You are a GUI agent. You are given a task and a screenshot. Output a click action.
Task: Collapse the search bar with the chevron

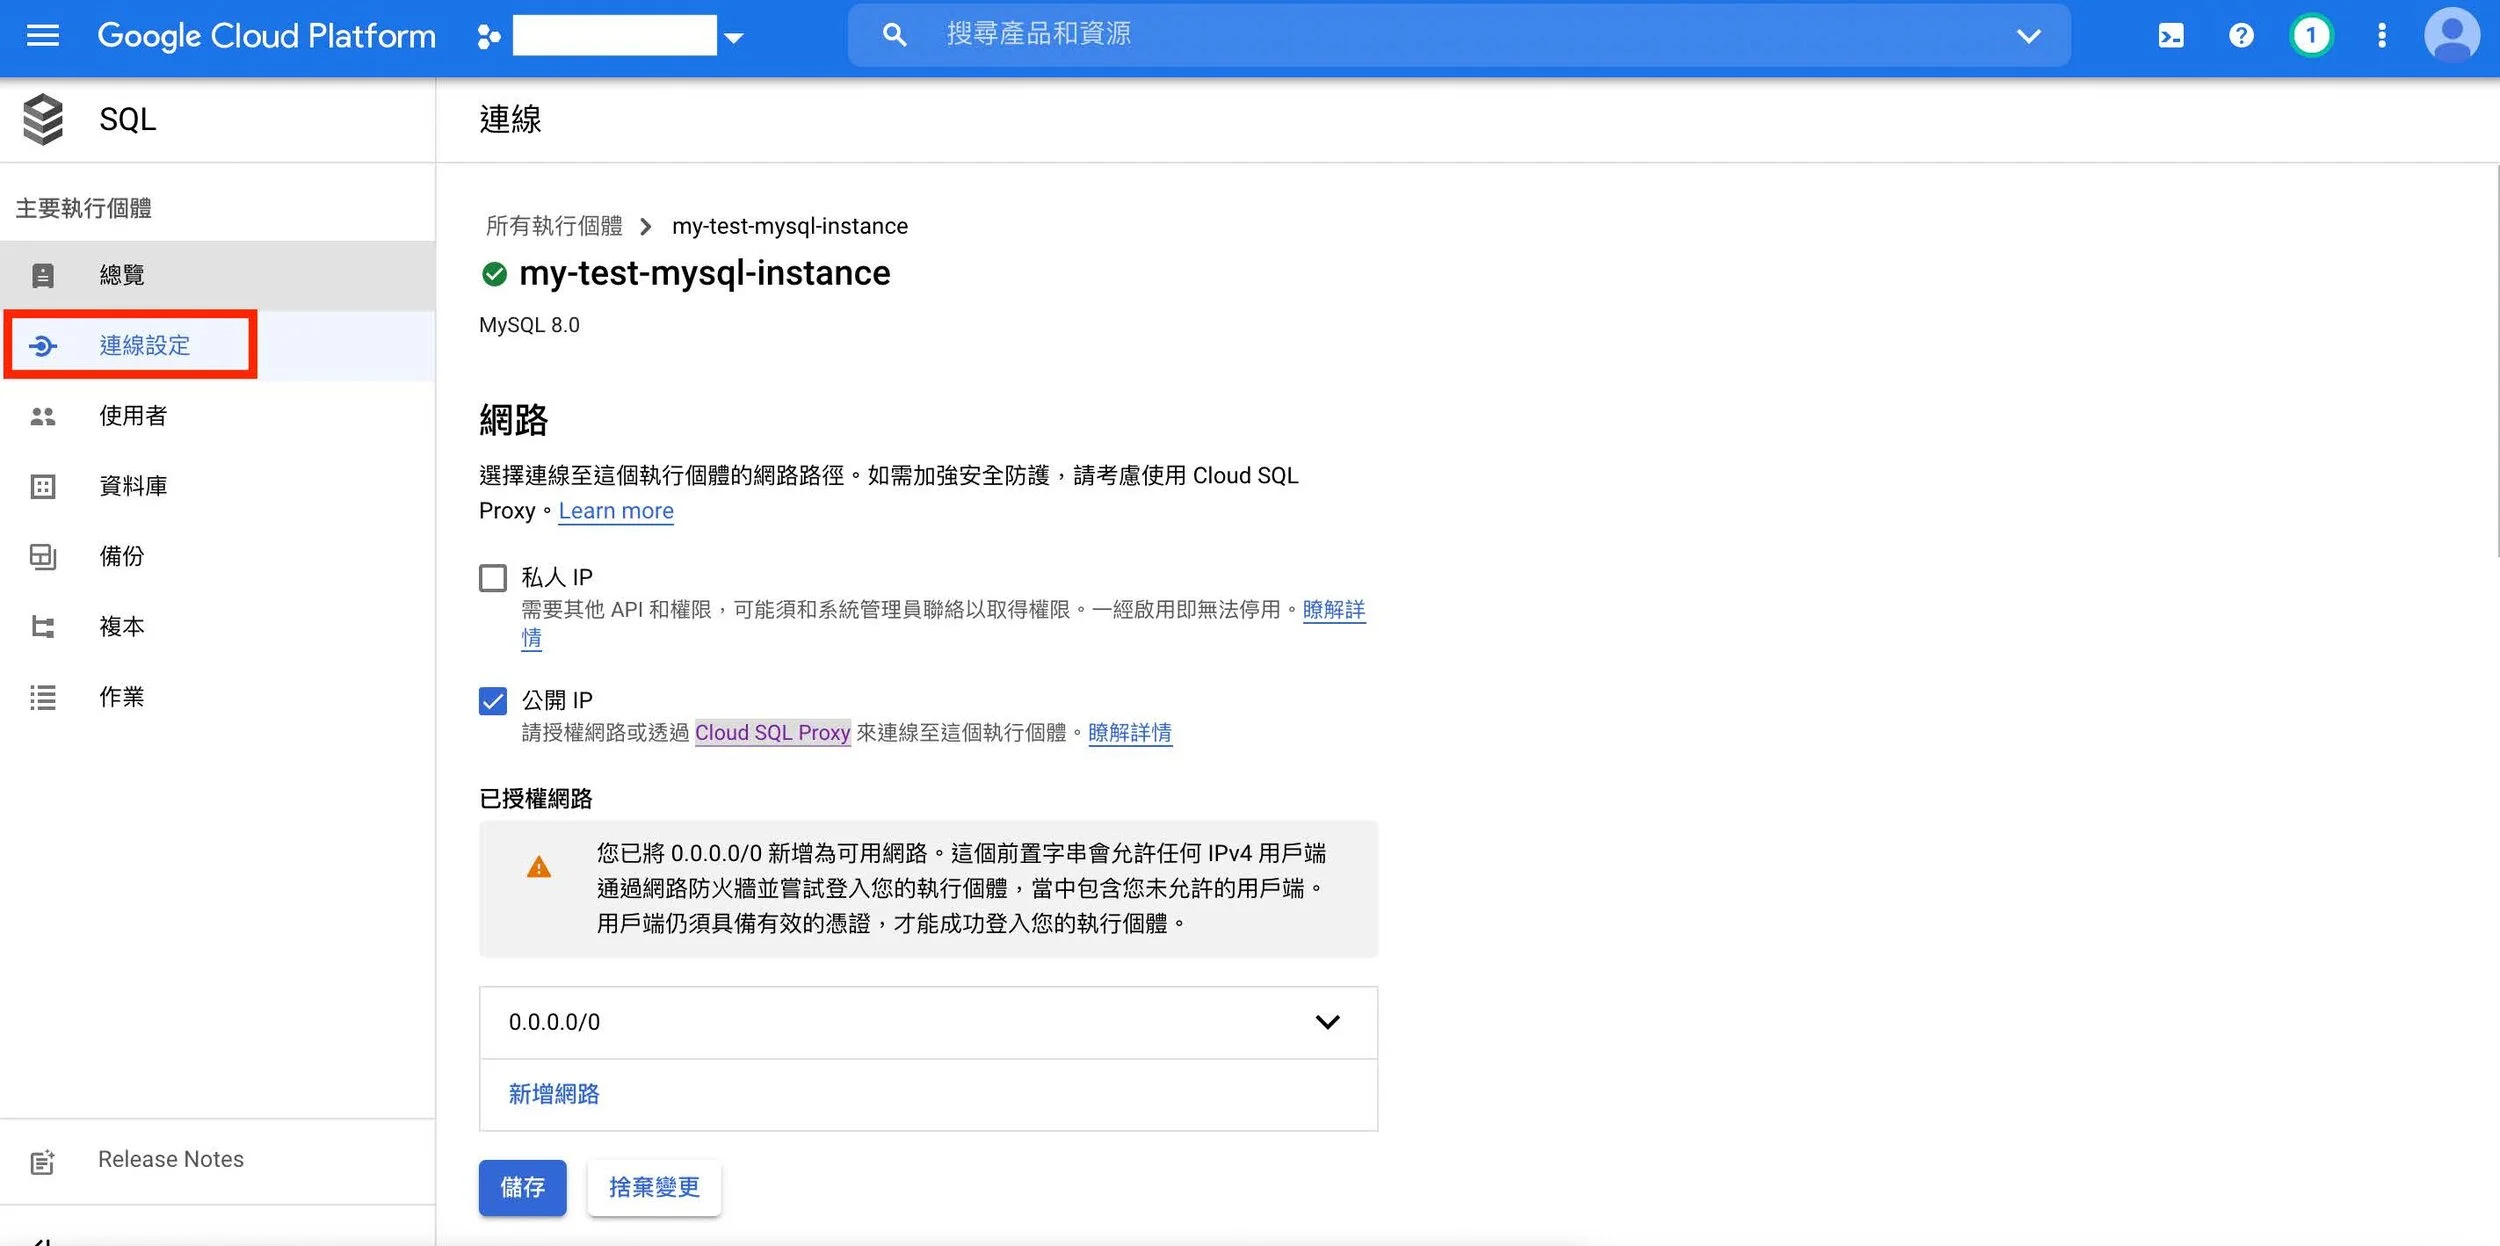click(2029, 35)
